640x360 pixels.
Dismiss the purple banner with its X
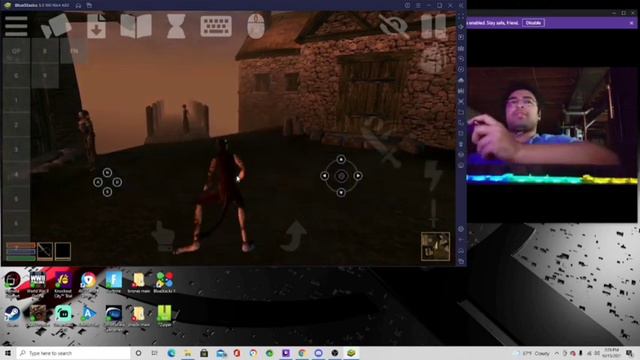pyautogui.click(x=632, y=23)
